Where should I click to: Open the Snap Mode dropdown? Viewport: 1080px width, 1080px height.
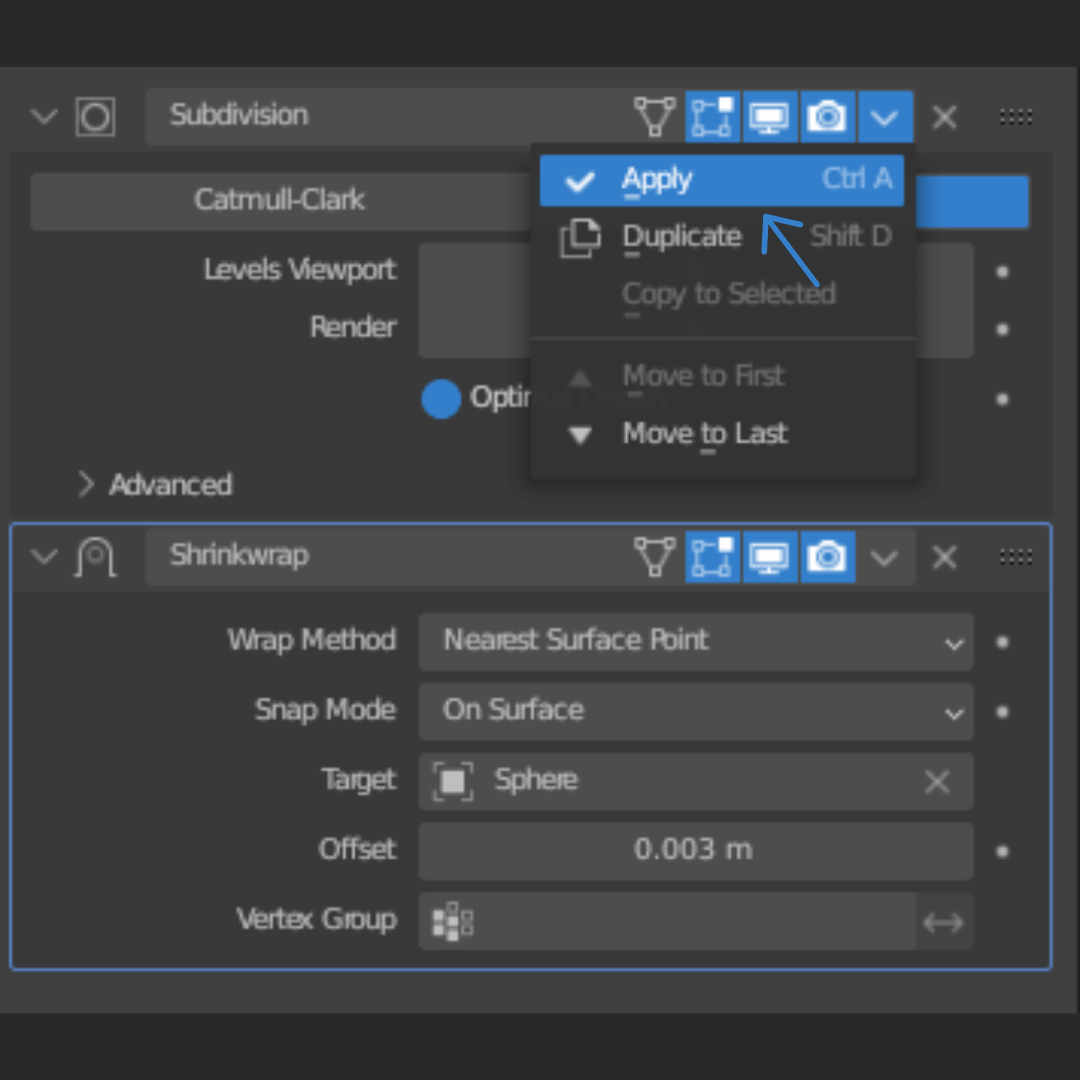point(695,711)
